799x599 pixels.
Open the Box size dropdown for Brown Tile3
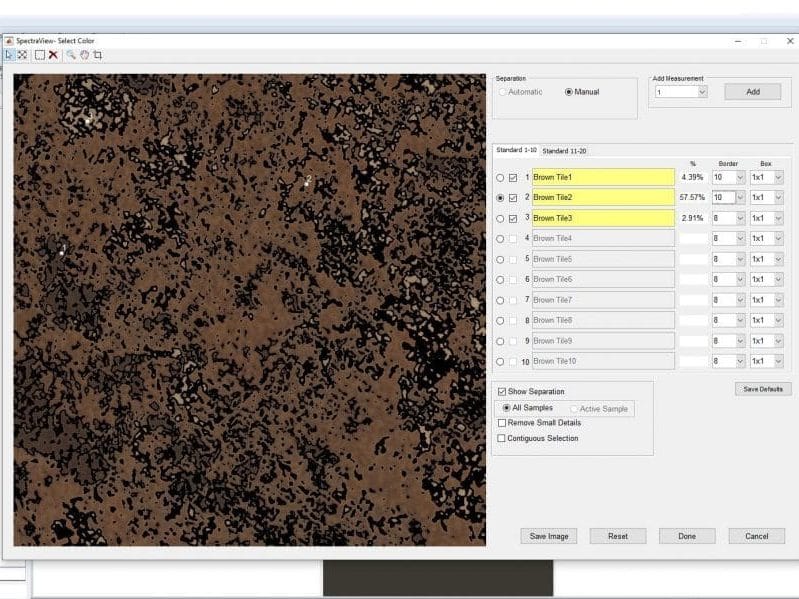[x=778, y=218]
